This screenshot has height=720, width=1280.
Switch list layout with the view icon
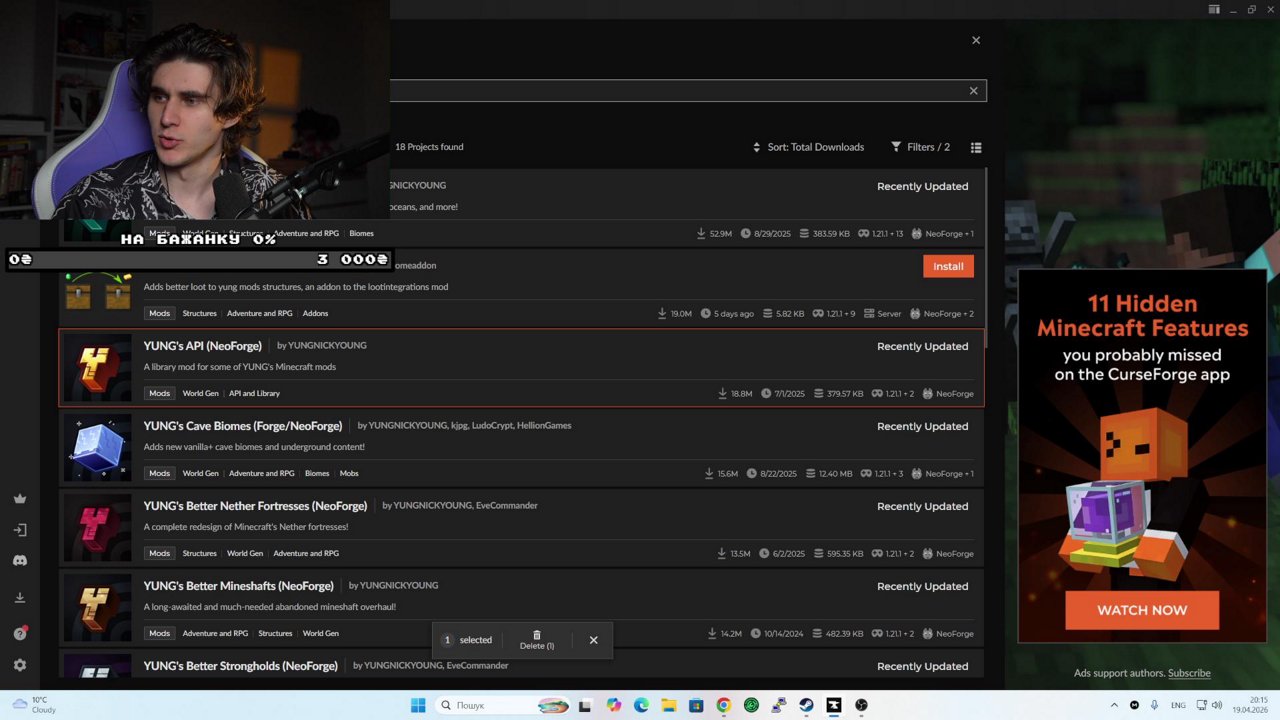pyautogui.click(x=976, y=147)
